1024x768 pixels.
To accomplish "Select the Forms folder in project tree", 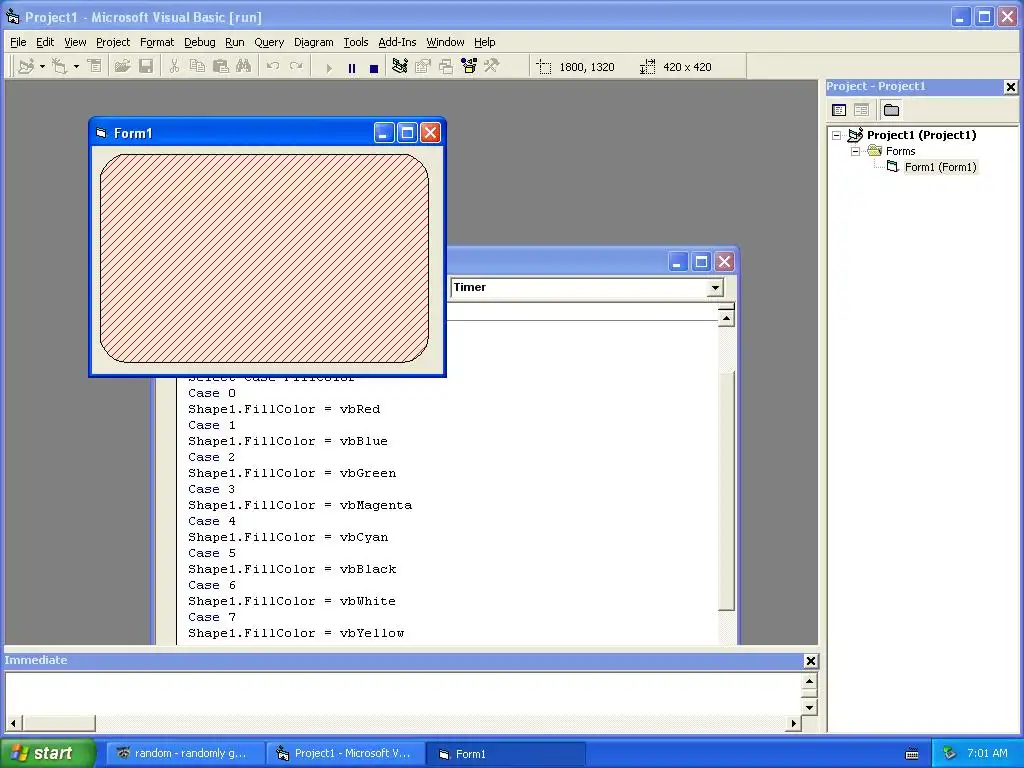I will [x=901, y=151].
